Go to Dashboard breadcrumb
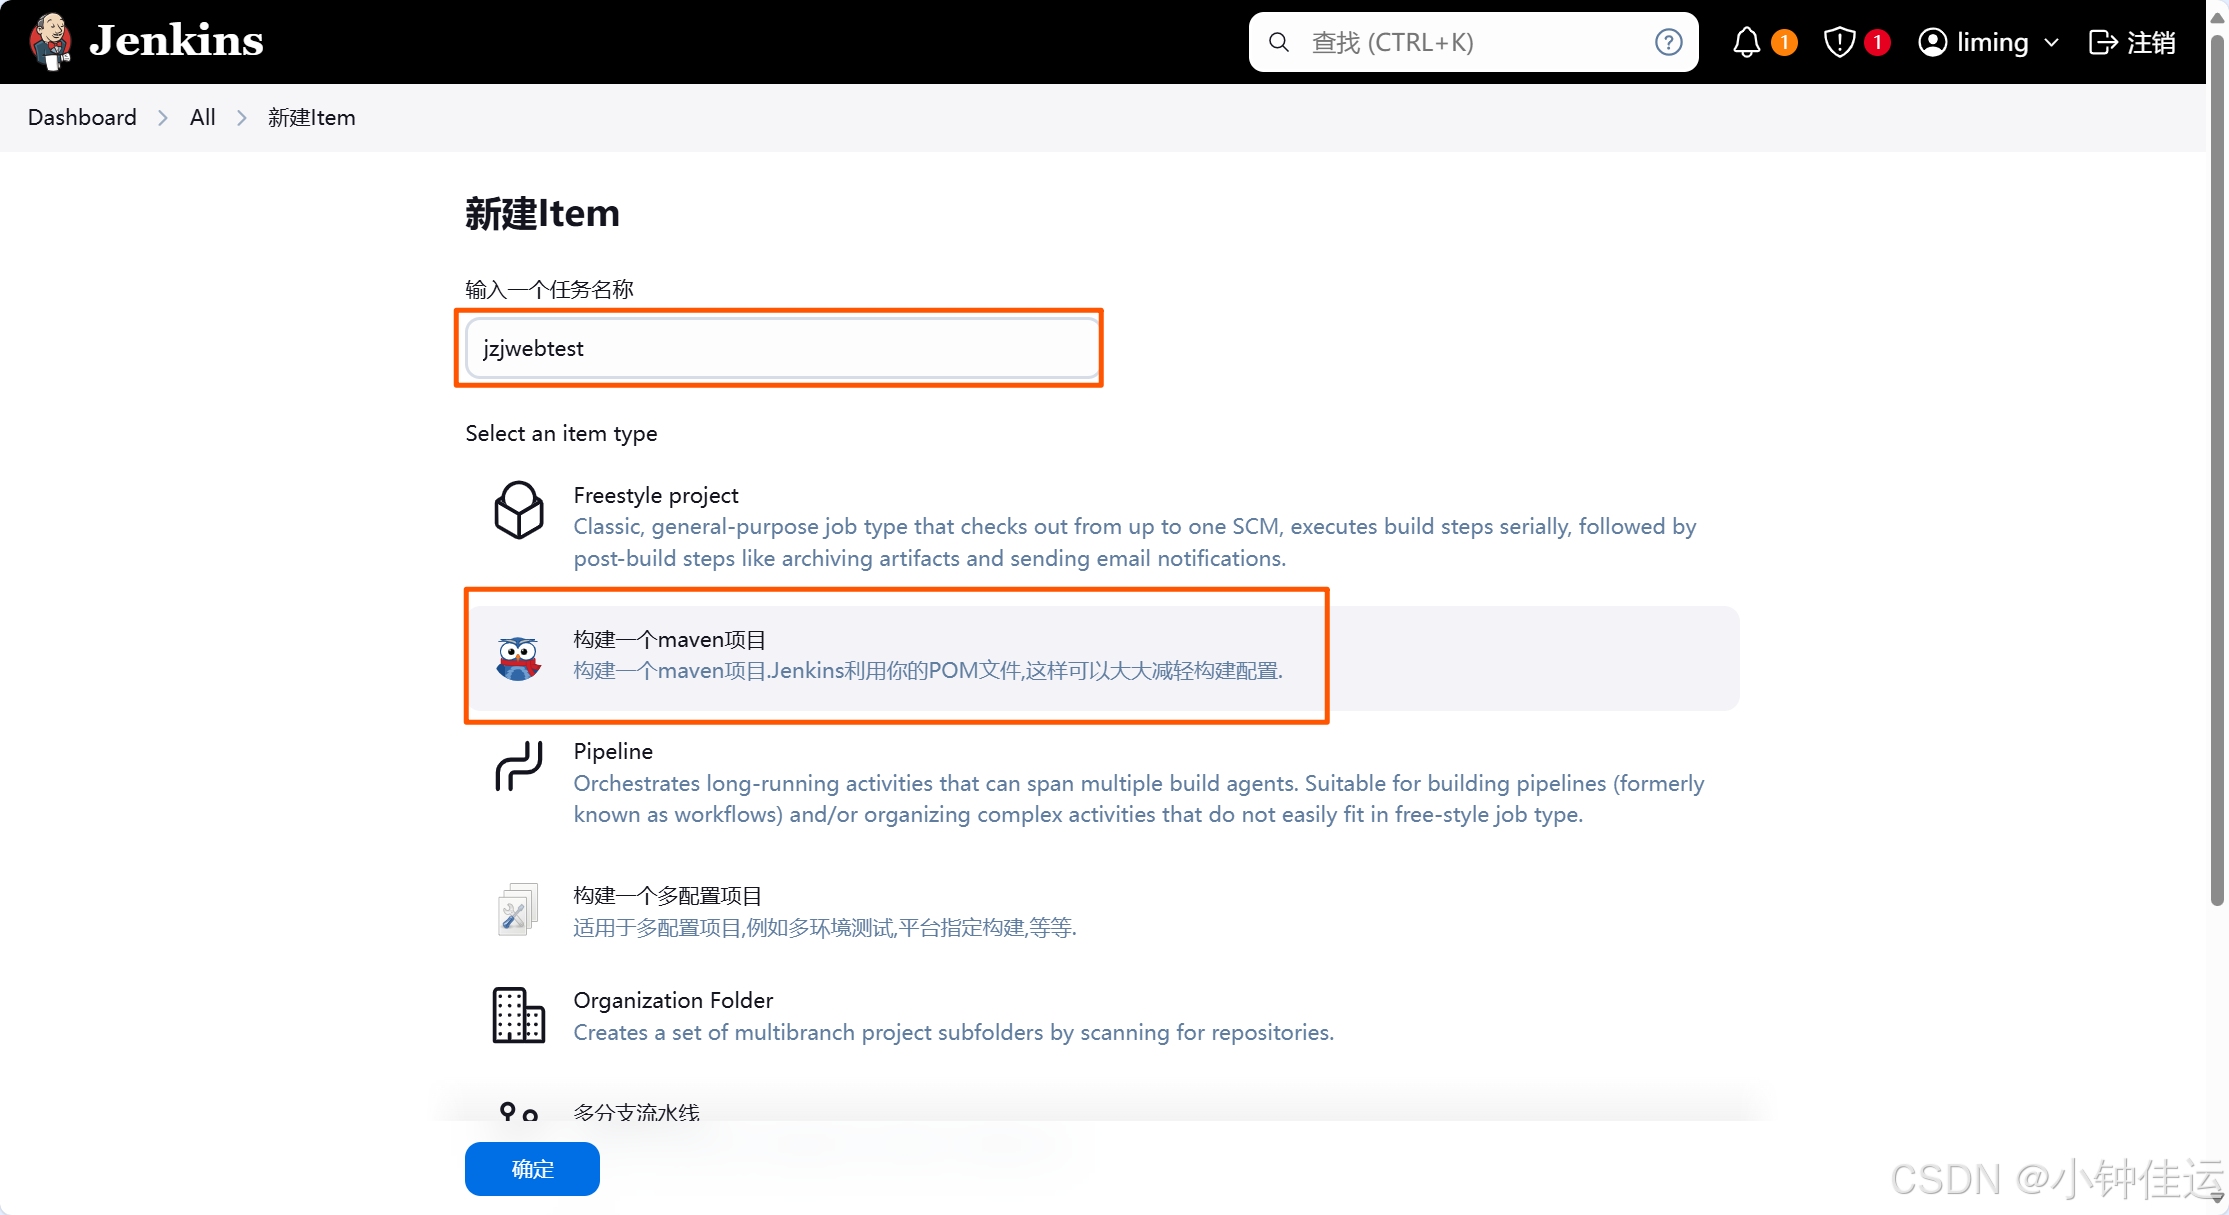2229x1215 pixels. click(x=82, y=117)
